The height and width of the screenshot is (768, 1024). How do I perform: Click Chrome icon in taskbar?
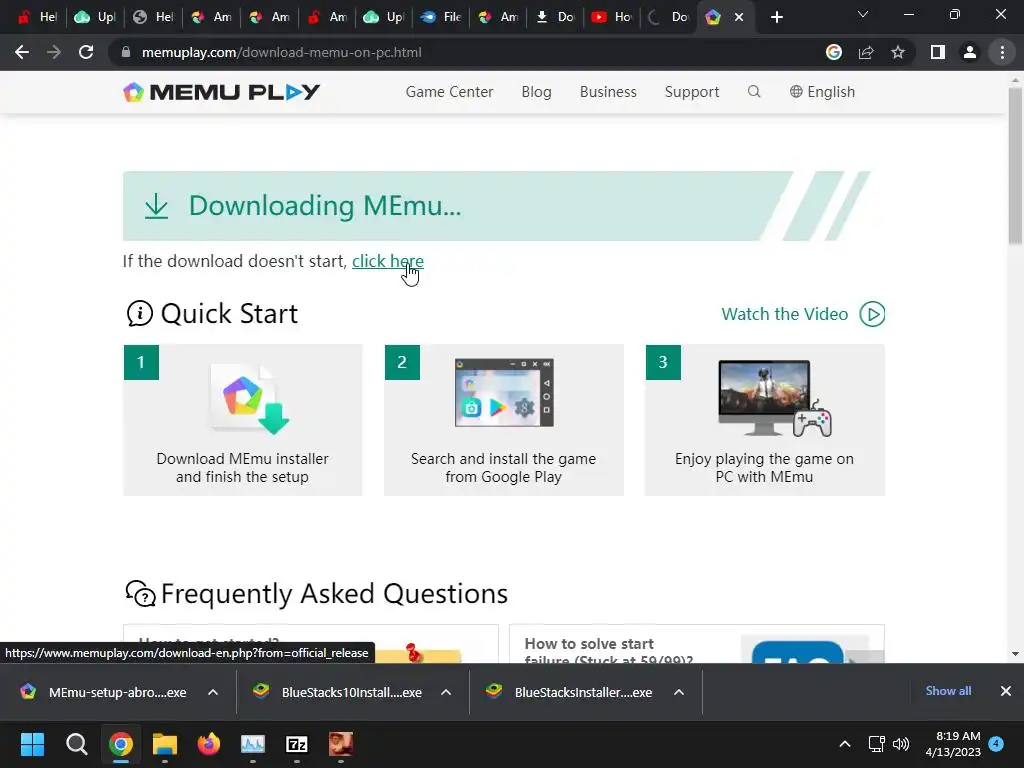(x=120, y=744)
